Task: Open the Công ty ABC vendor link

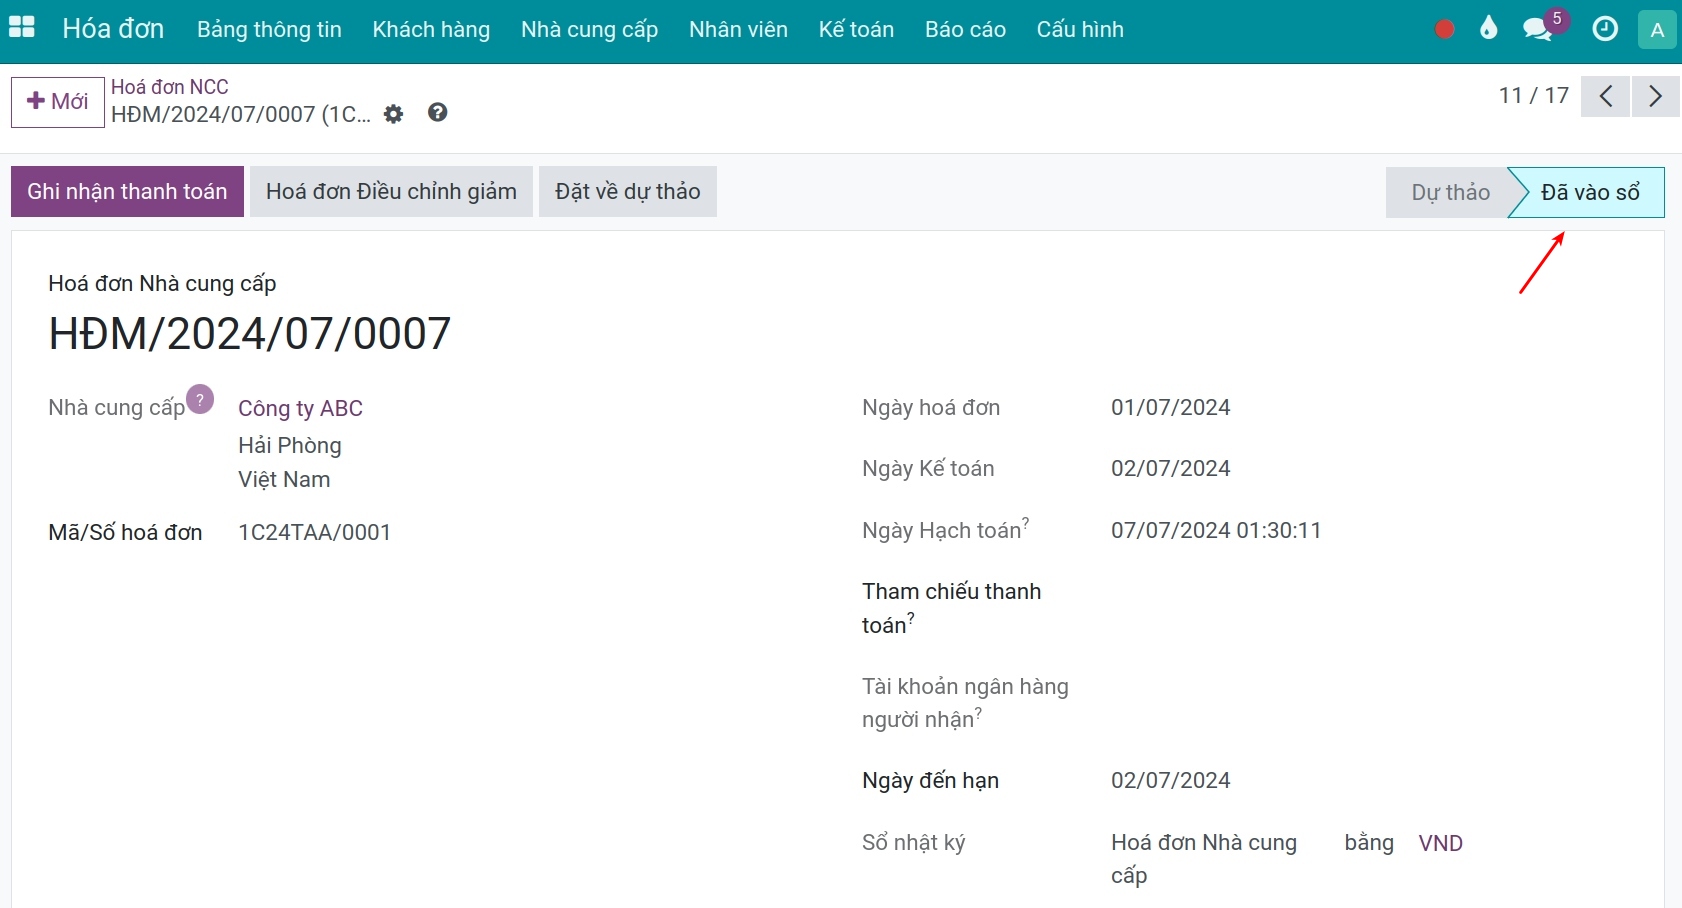Action: [300, 408]
